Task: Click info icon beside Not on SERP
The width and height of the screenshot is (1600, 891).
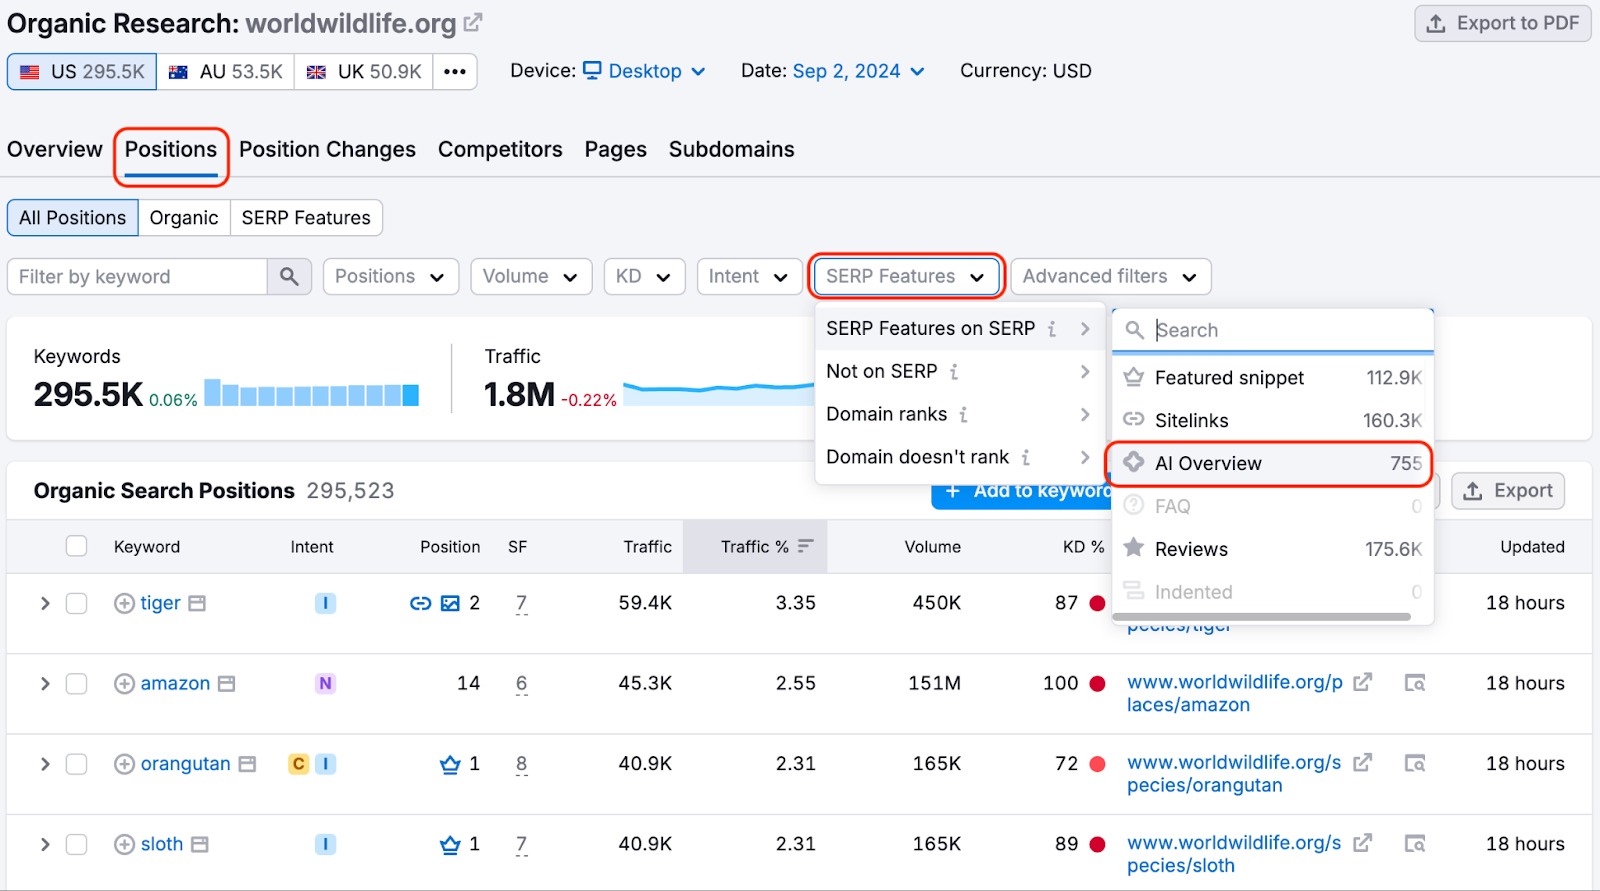Action: click(954, 372)
